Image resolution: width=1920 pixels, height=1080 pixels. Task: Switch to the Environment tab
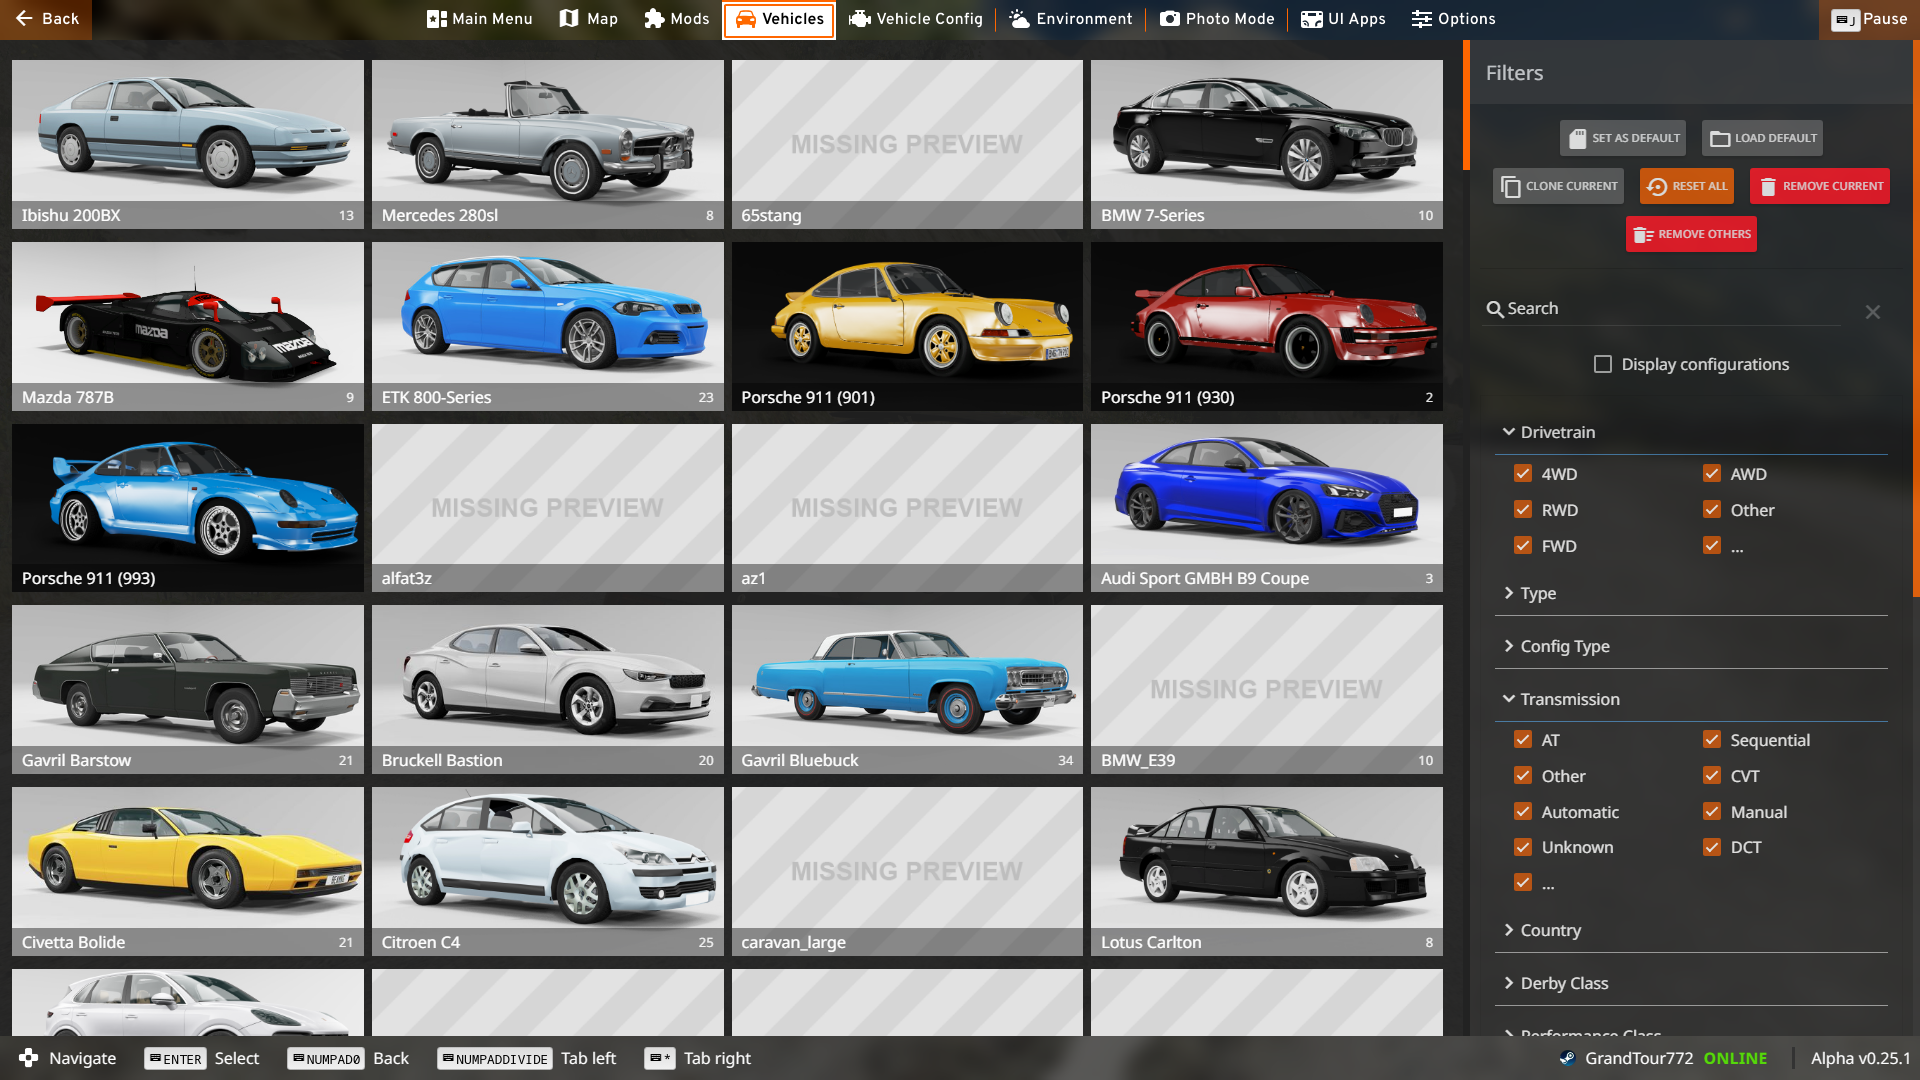(x=1071, y=19)
